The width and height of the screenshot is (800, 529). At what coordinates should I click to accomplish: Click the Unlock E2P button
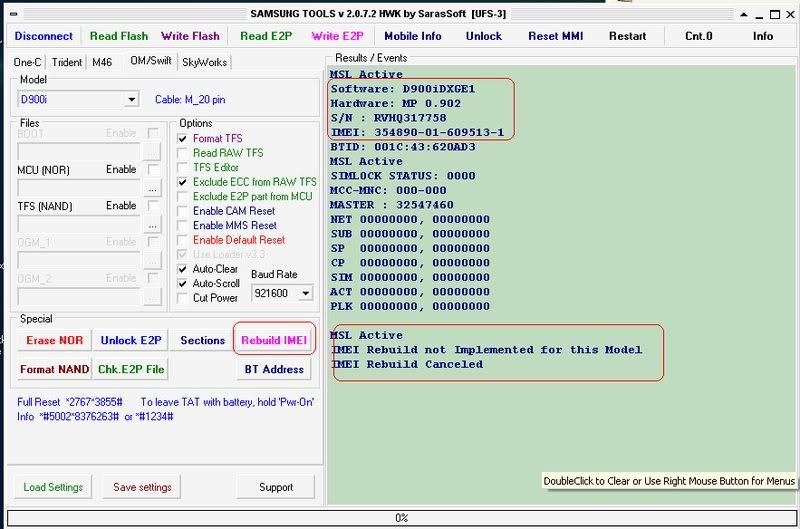coord(131,340)
